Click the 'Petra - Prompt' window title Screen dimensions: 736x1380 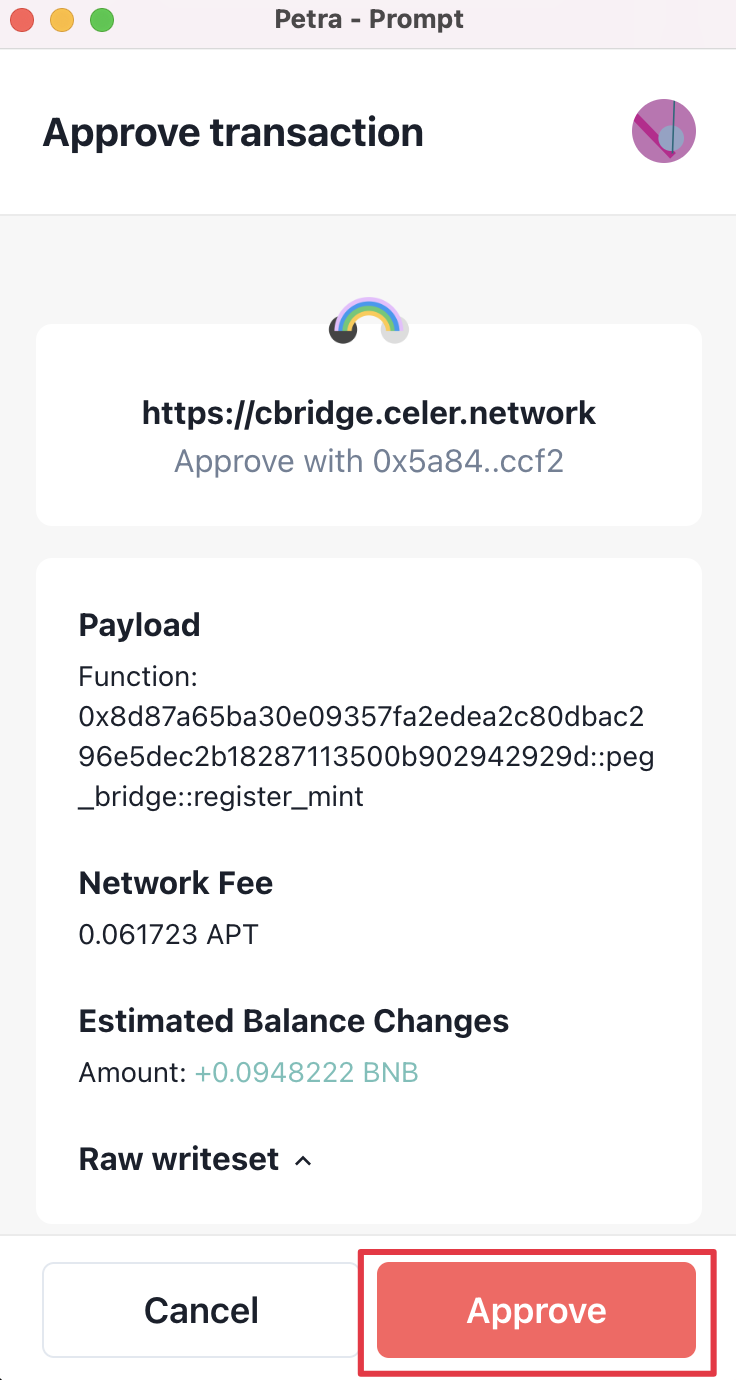tap(369, 19)
